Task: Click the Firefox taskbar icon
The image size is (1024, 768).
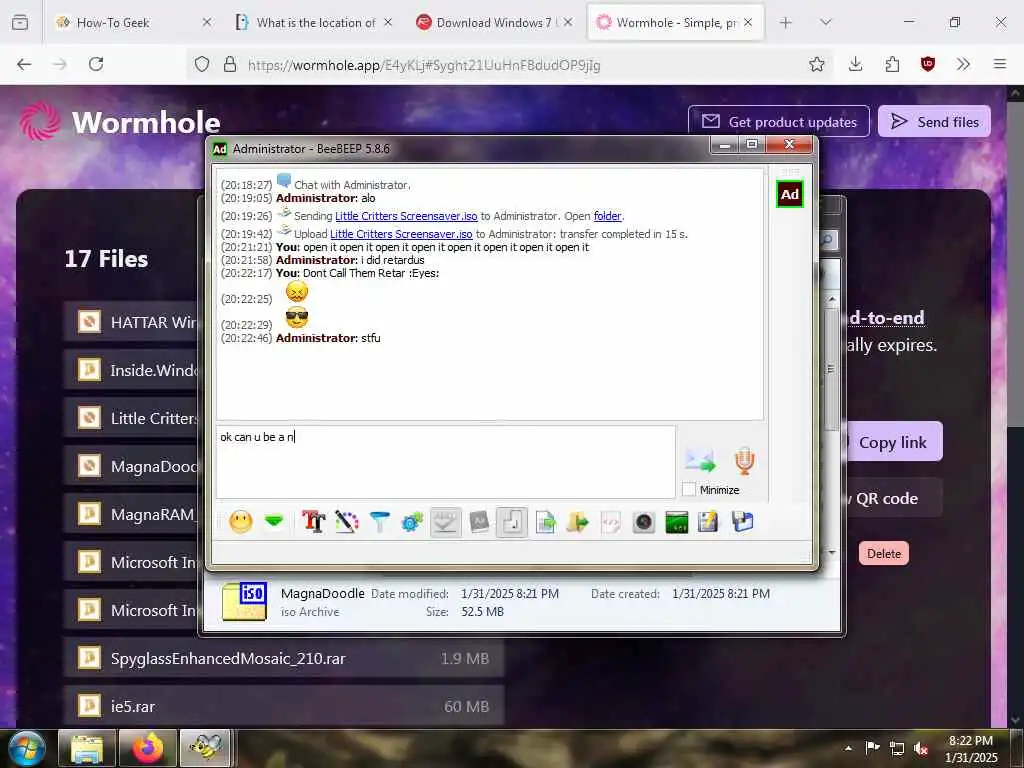Action: pos(148,748)
